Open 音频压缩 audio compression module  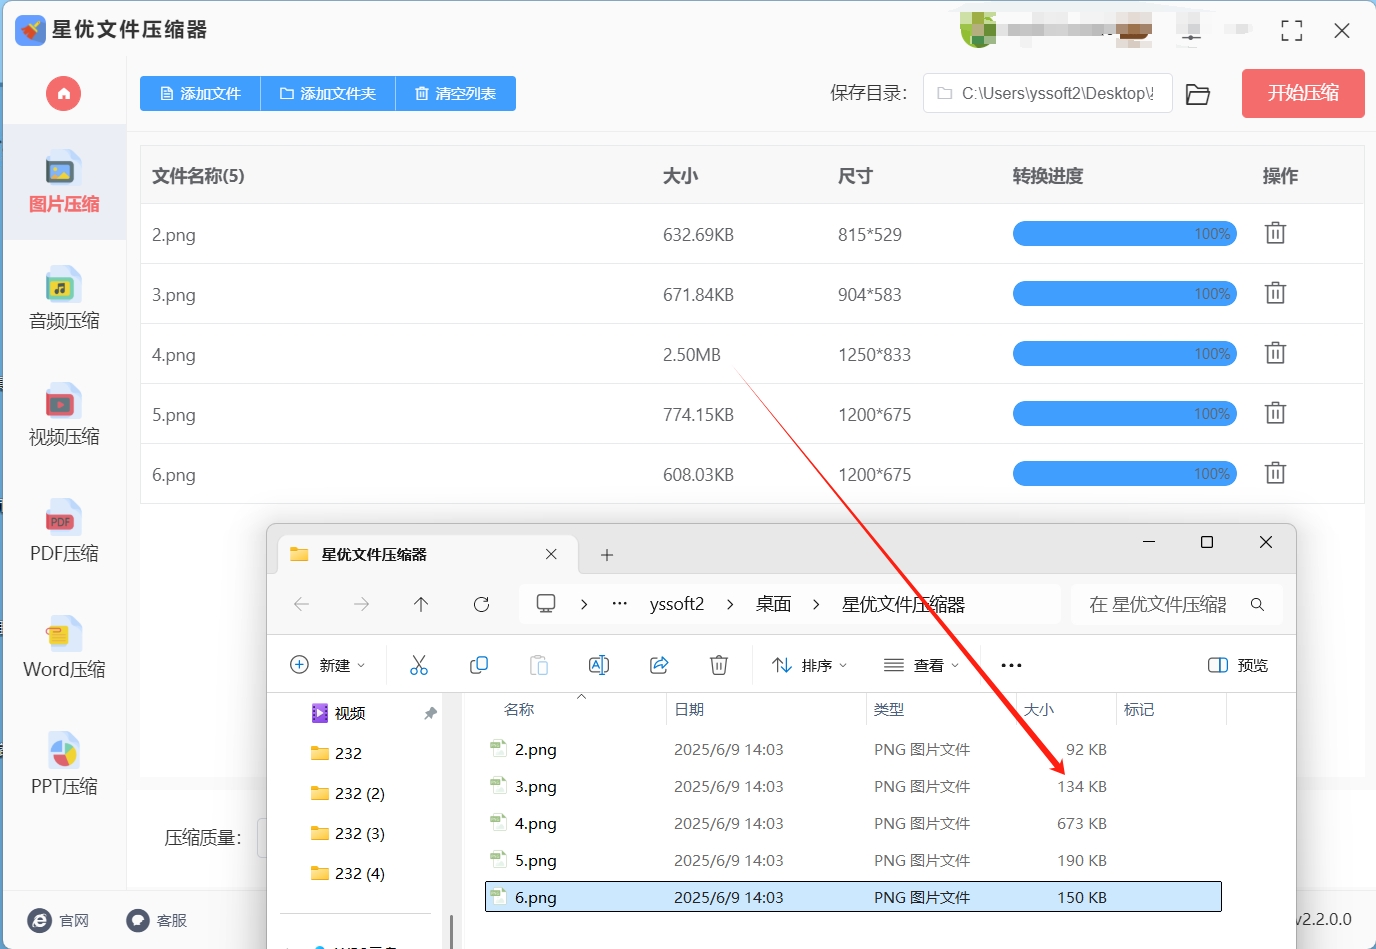pos(64,299)
